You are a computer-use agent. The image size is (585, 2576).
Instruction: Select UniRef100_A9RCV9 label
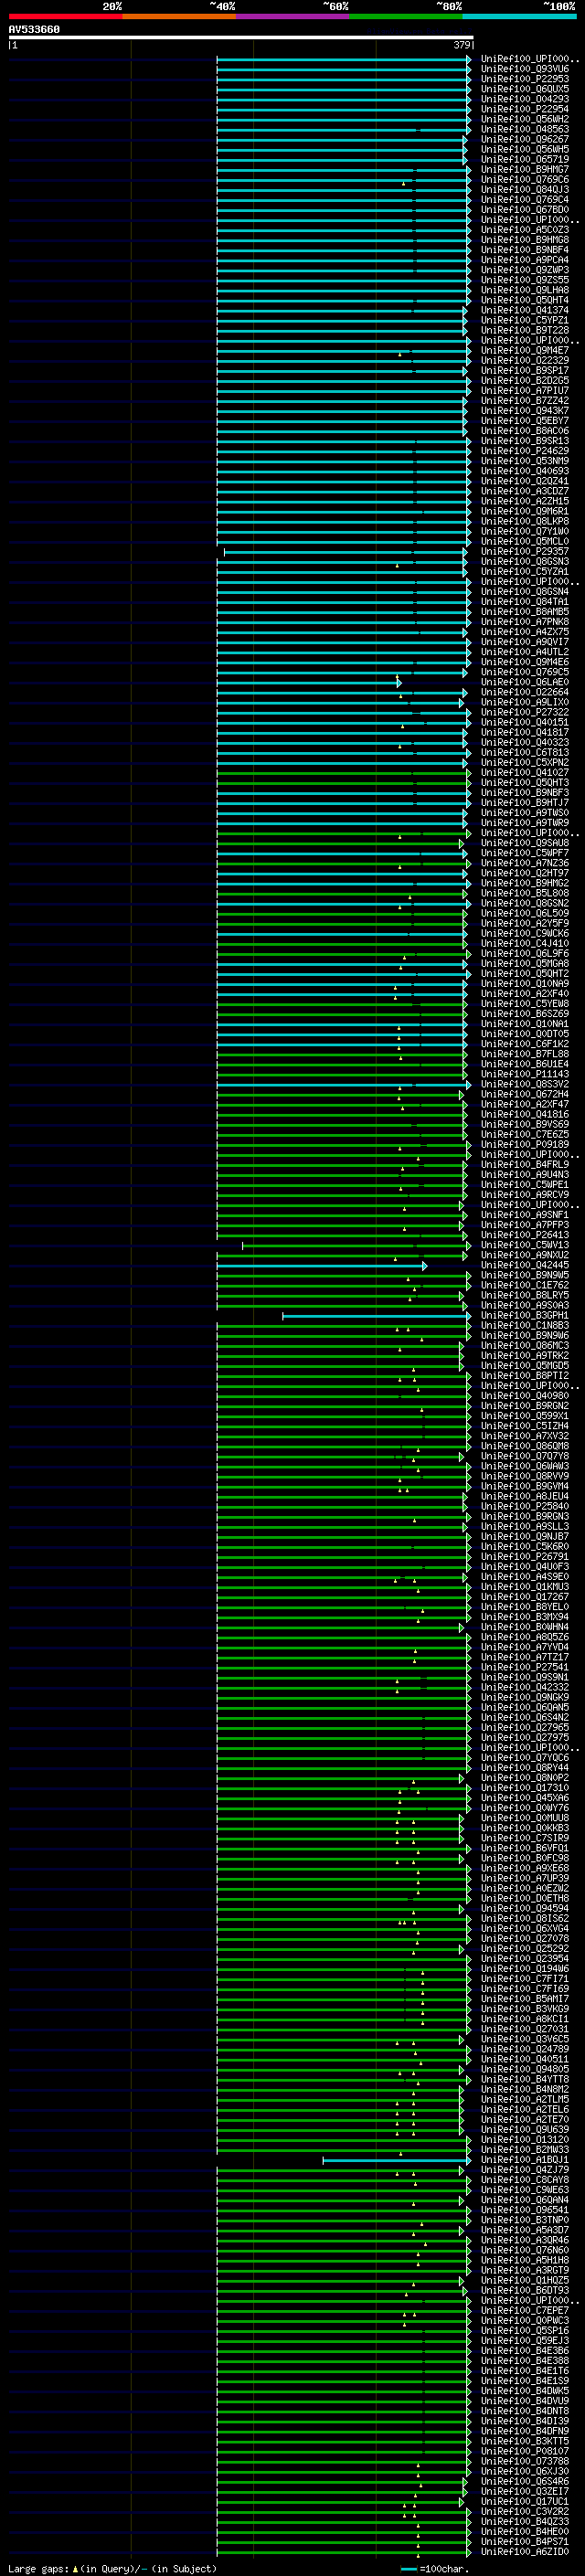pos(524,1194)
